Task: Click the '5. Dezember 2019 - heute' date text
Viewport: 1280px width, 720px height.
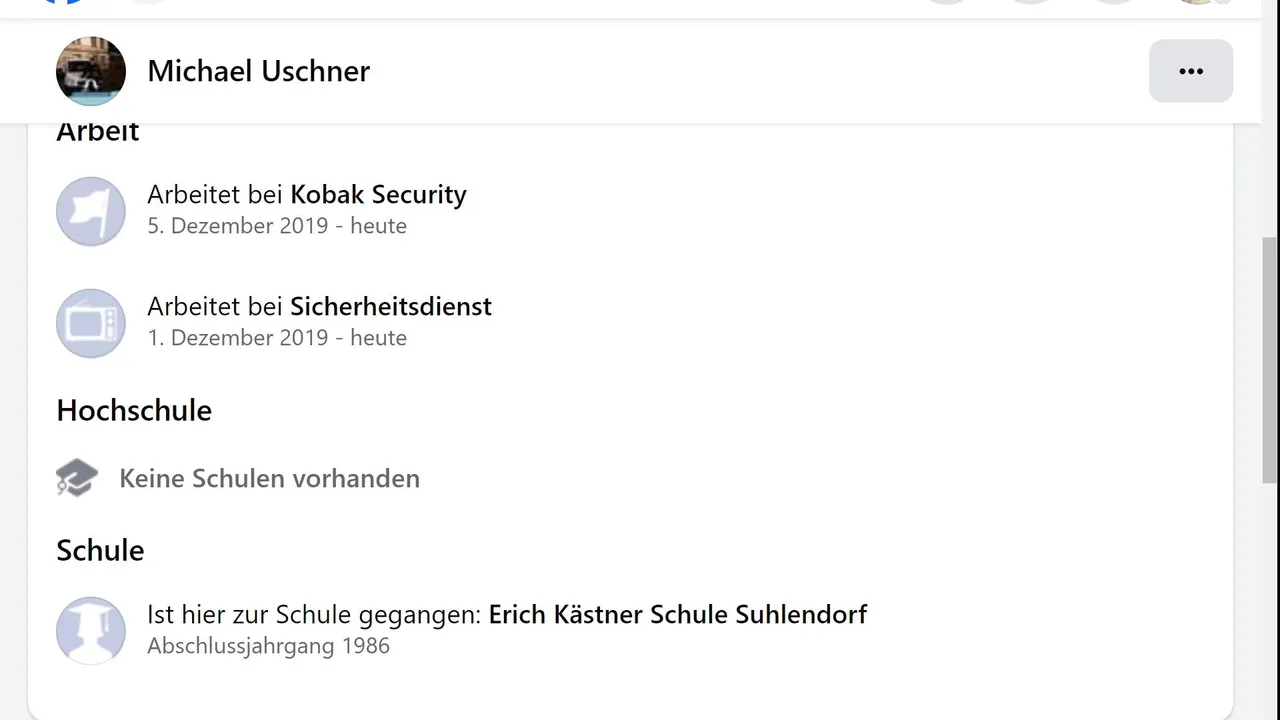Action: [277, 226]
